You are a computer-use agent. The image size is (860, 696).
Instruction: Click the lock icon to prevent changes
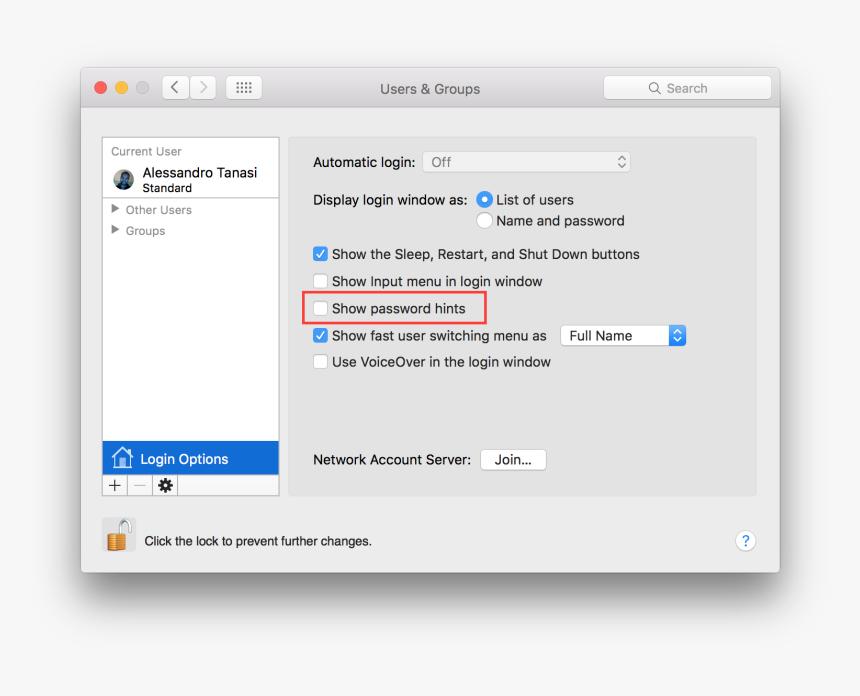tap(118, 534)
